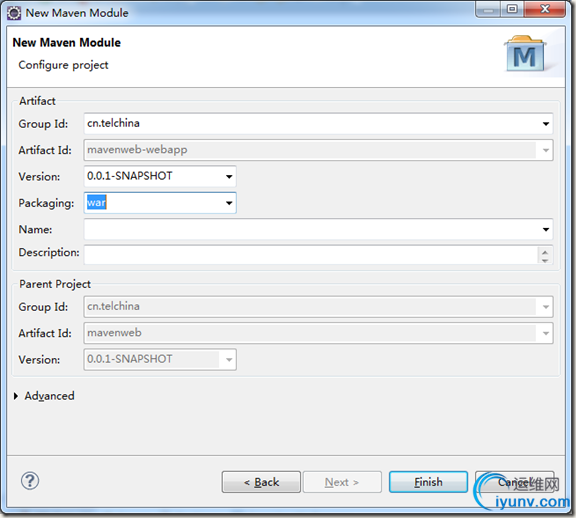This screenshot has height=518, width=576.
Task: Open the Artifact Version dropdown arrow
Action: point(229,176)
